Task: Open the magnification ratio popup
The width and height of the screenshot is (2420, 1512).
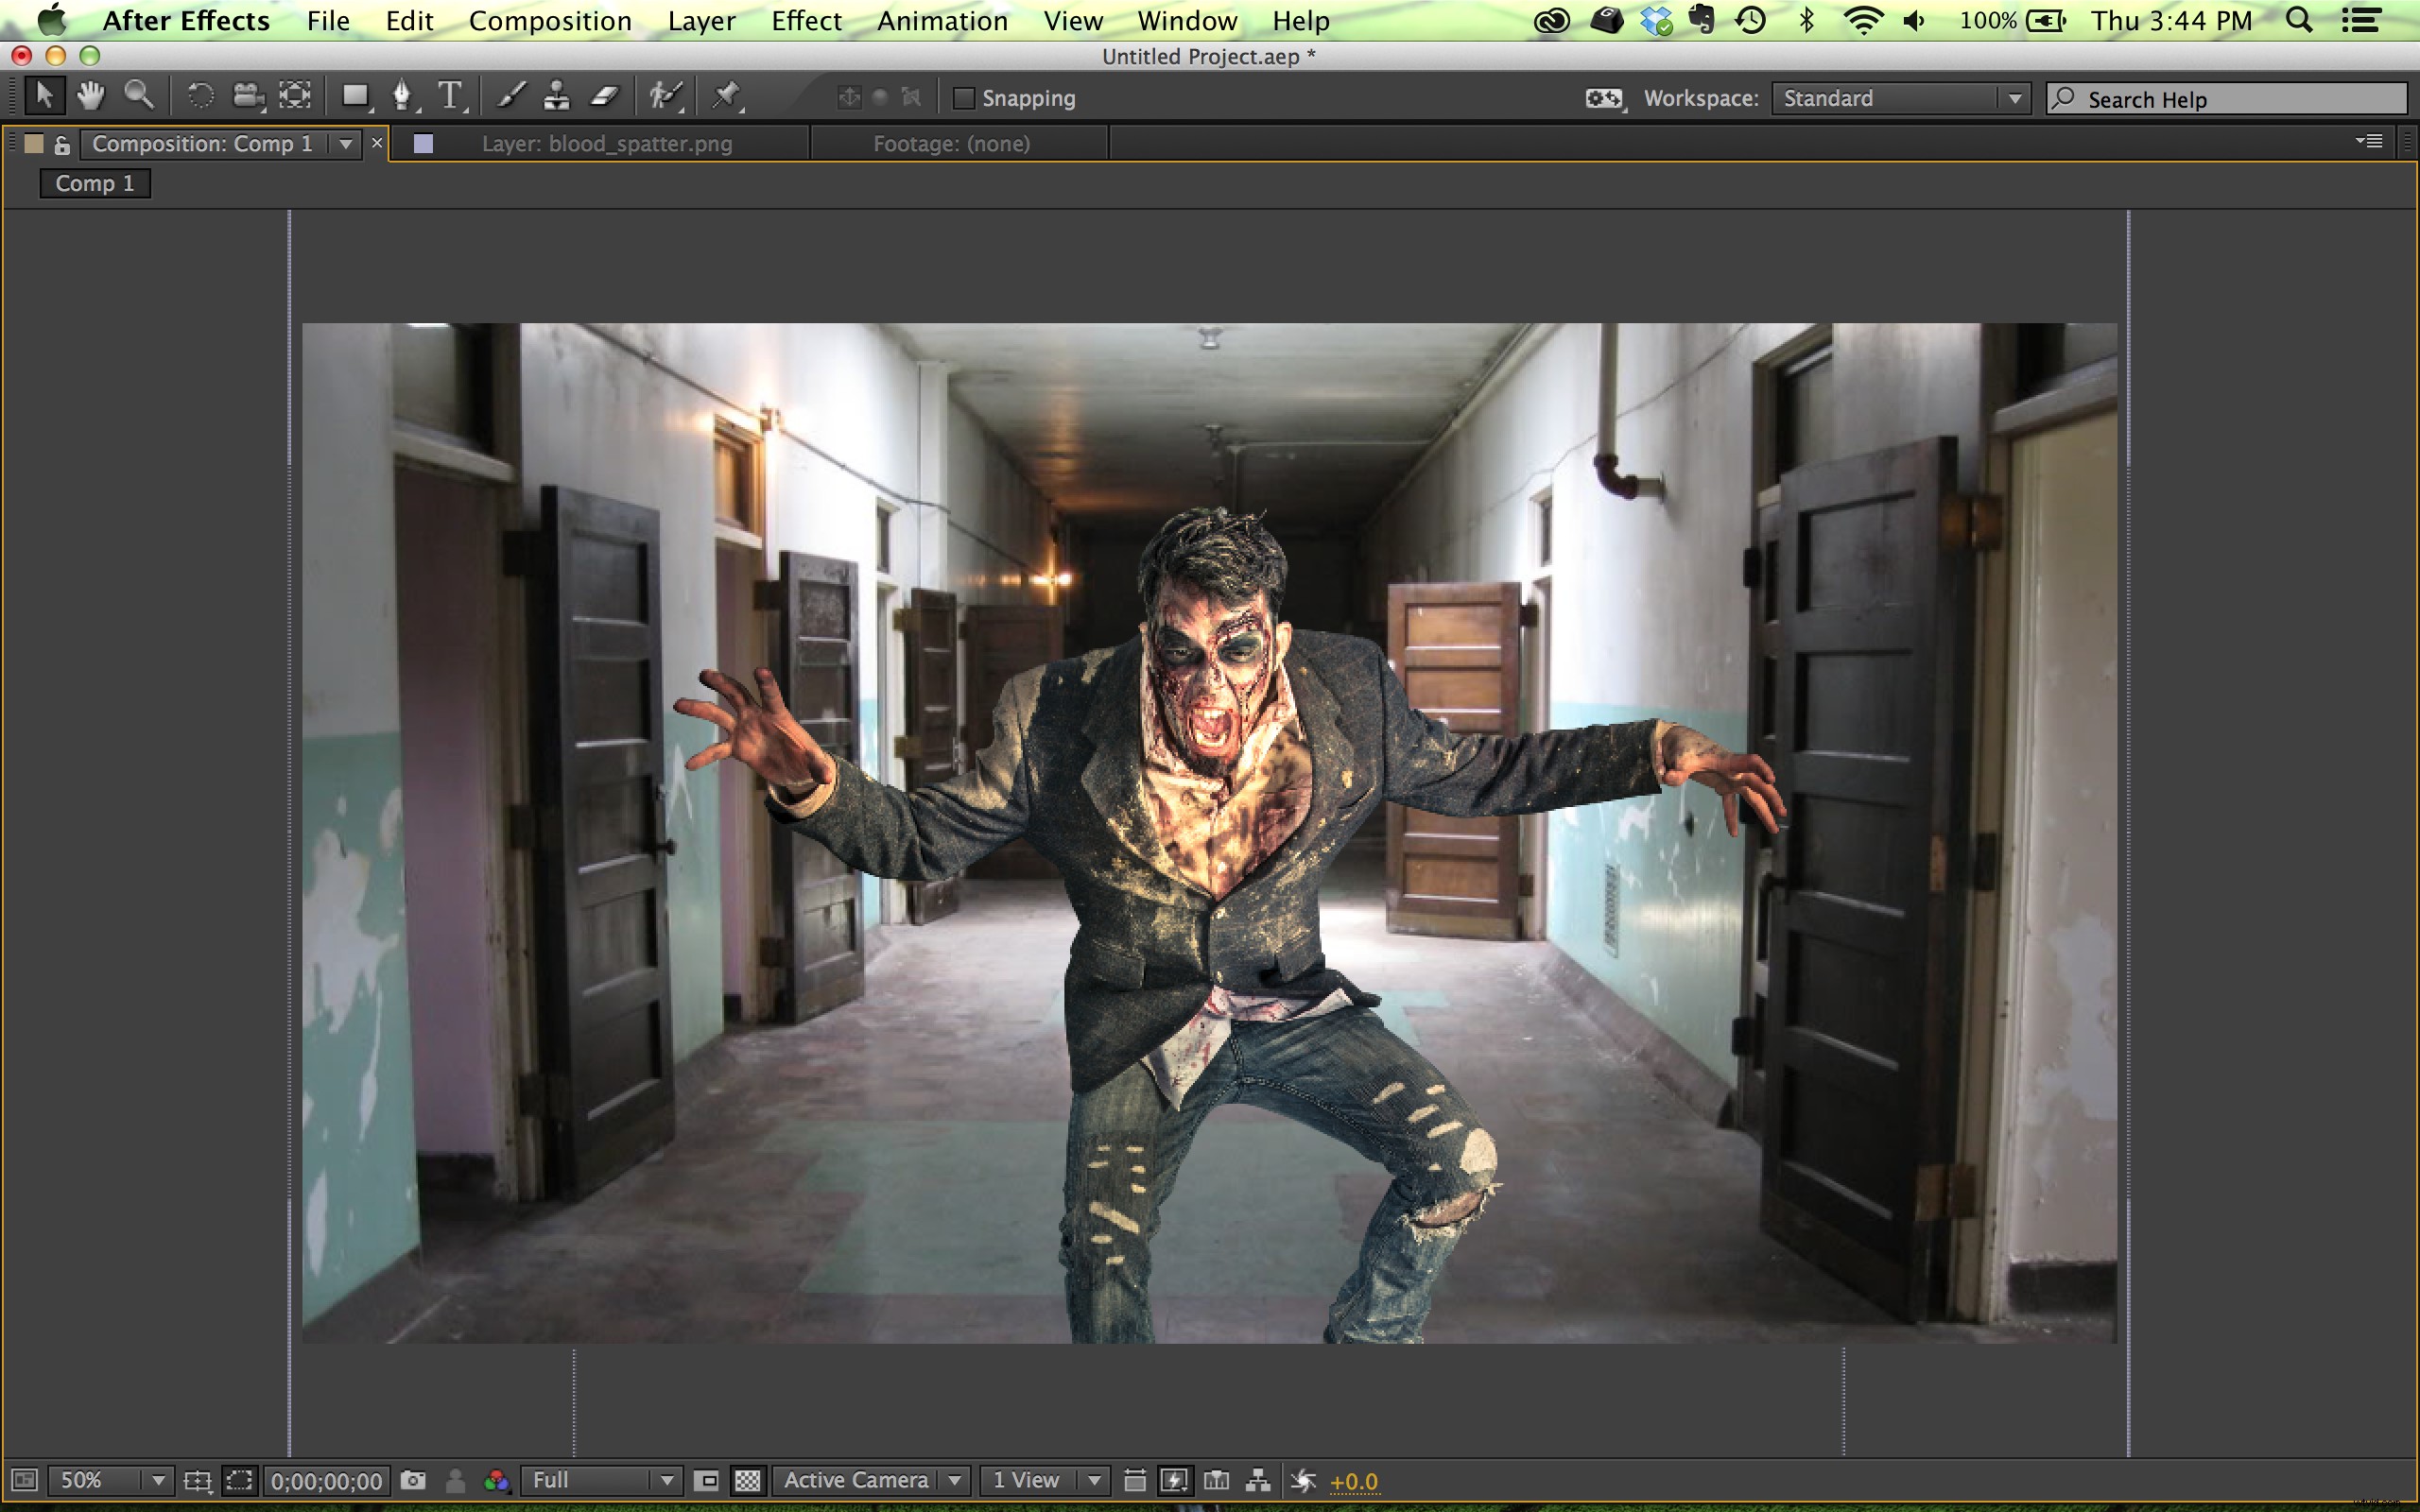Action: (x=110, y=1481)
